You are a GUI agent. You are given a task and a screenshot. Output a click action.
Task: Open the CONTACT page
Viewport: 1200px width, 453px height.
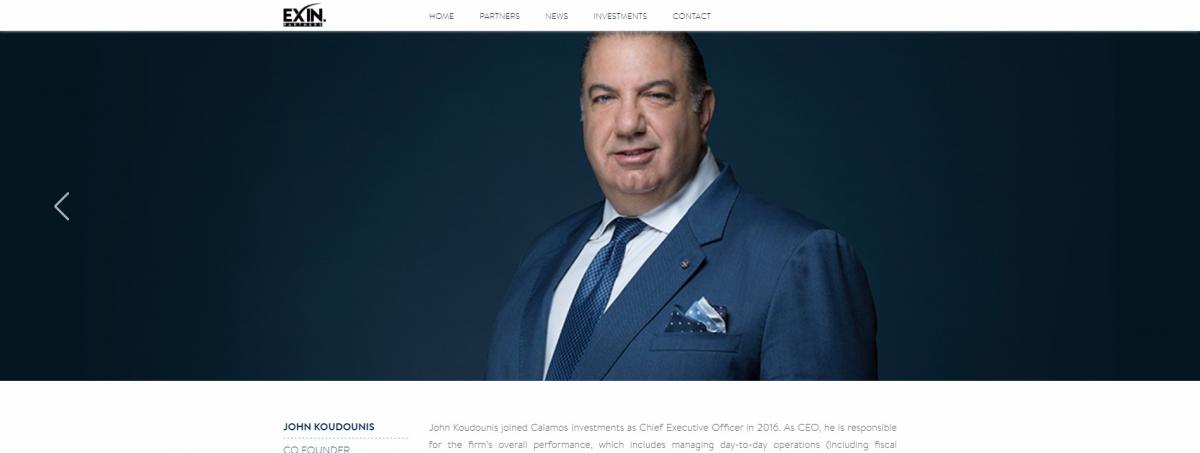coord(692,16)
